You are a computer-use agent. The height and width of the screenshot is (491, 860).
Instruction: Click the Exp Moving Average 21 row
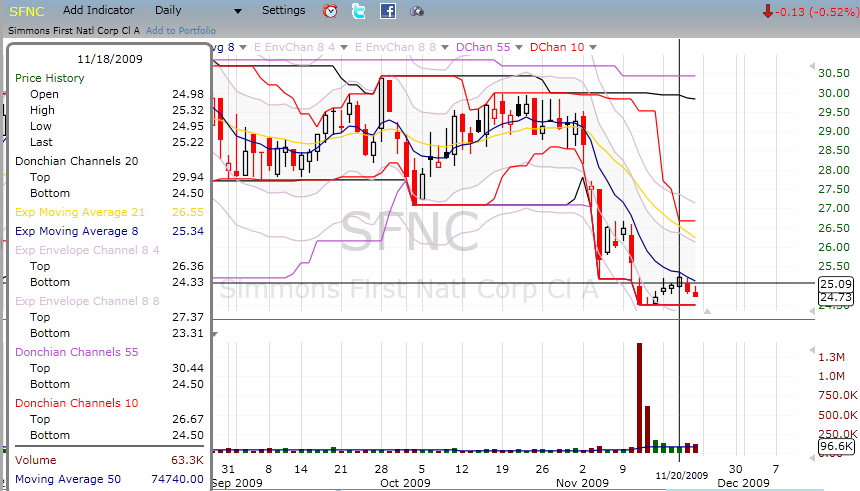click(109, 212)
